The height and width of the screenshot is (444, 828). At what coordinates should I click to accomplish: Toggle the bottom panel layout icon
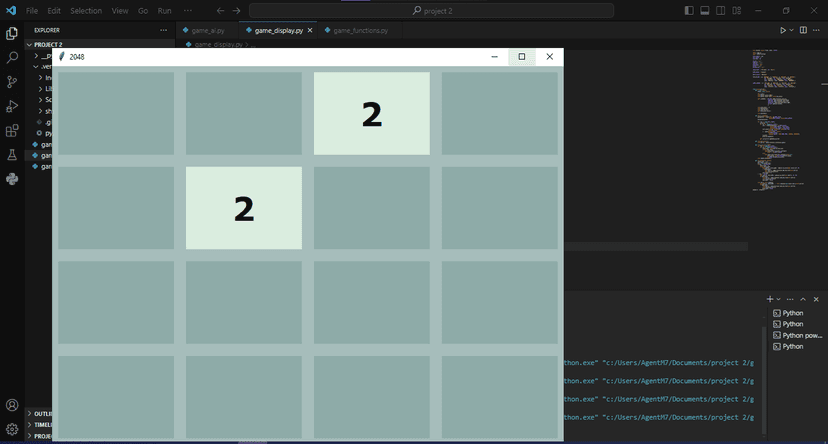coord(705,11)
